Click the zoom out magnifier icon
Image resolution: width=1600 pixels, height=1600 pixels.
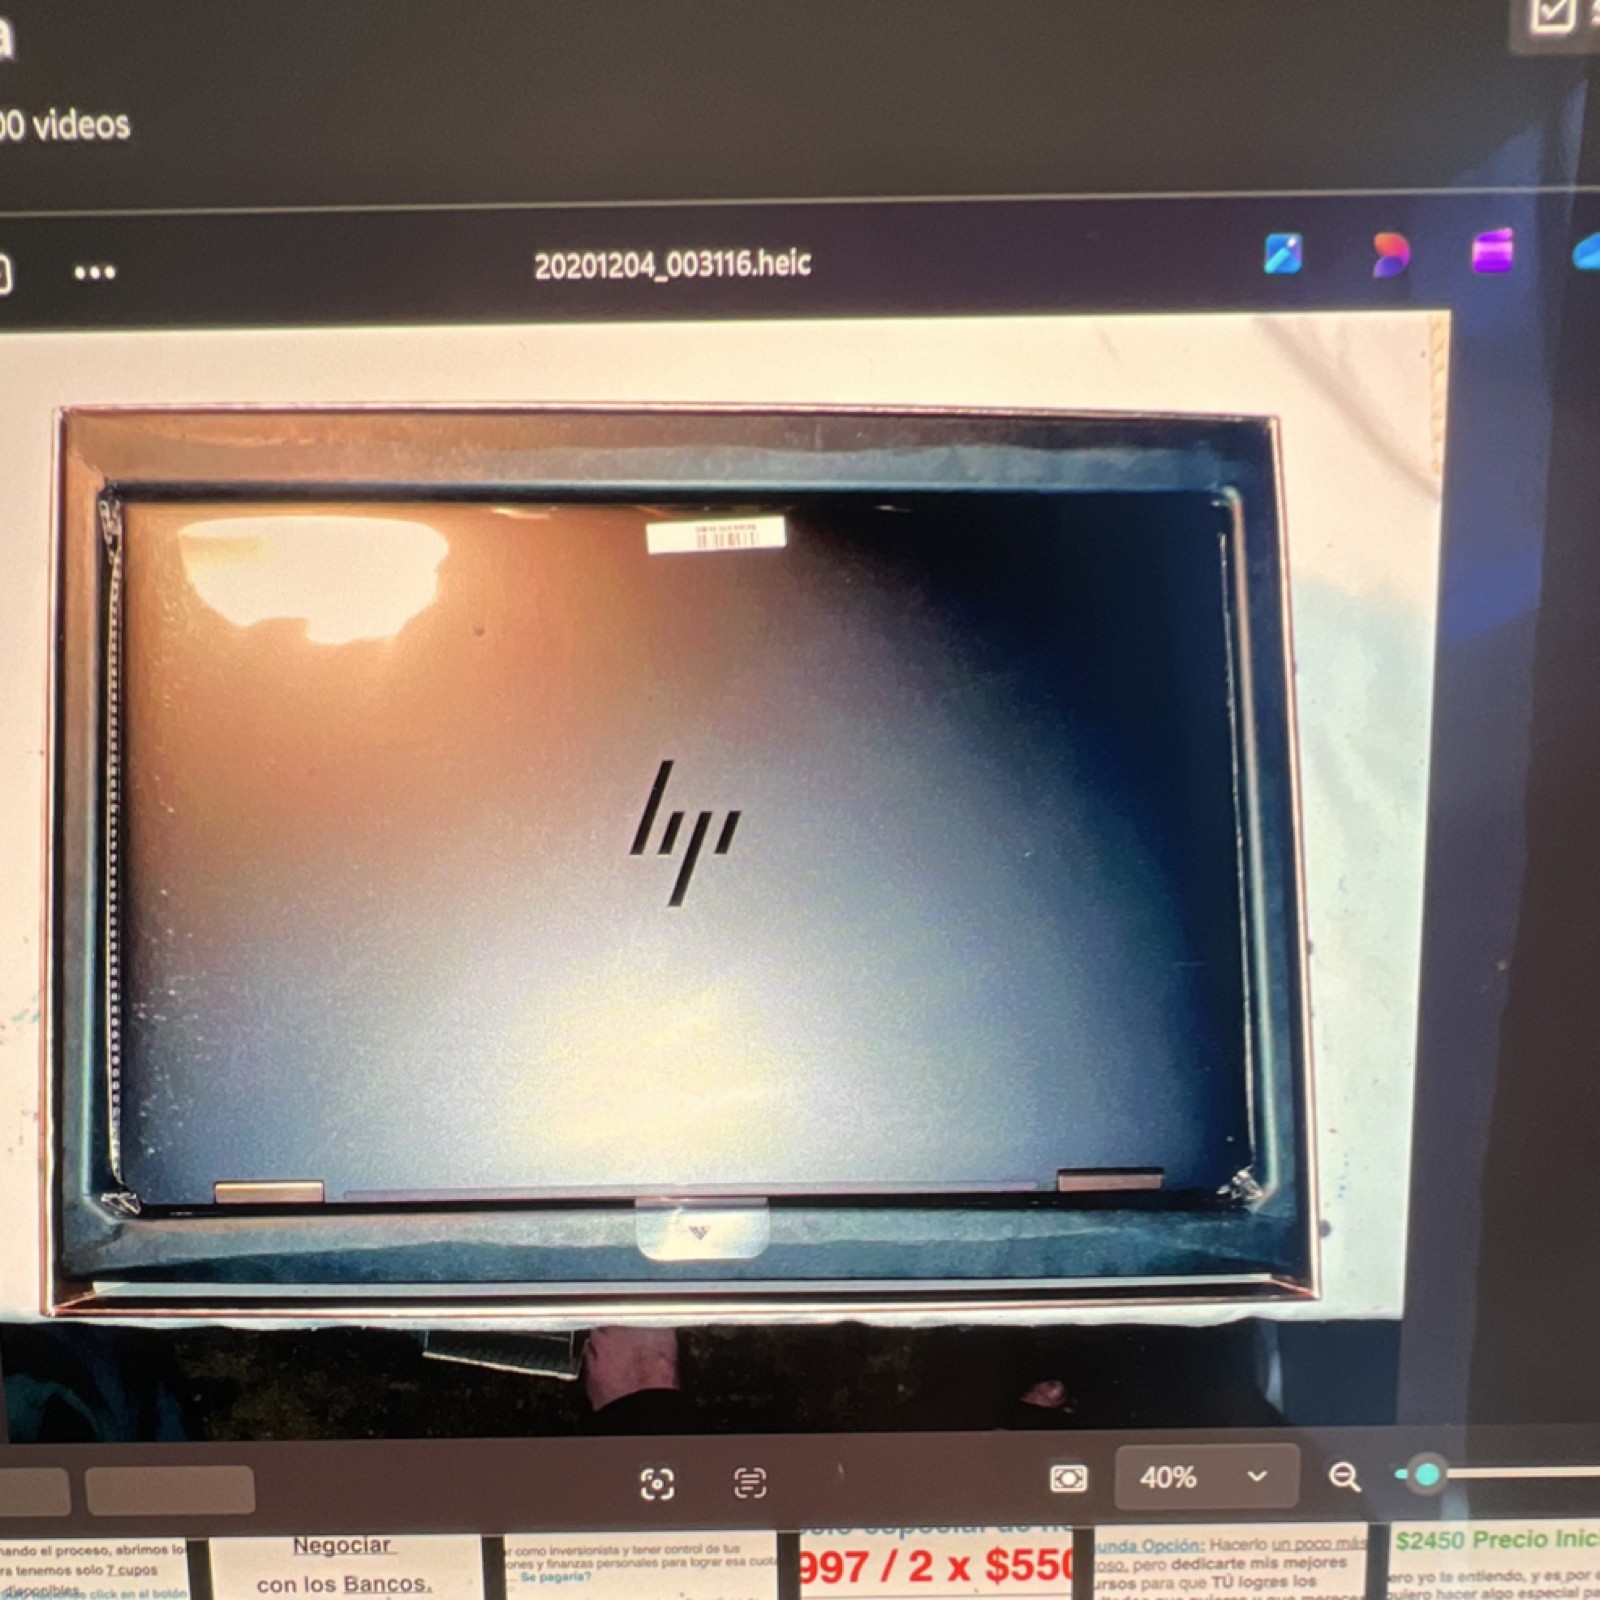1344,1476
